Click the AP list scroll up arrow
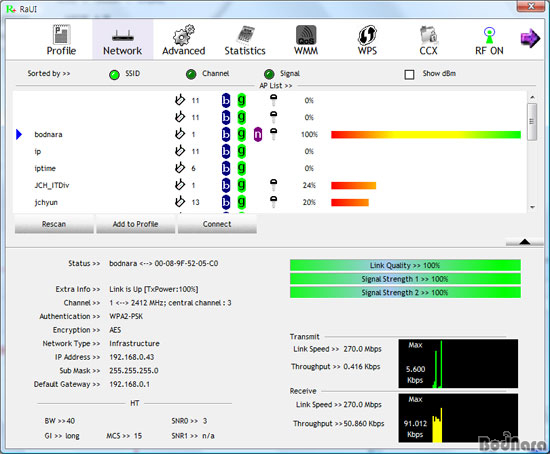 point(532,97)
